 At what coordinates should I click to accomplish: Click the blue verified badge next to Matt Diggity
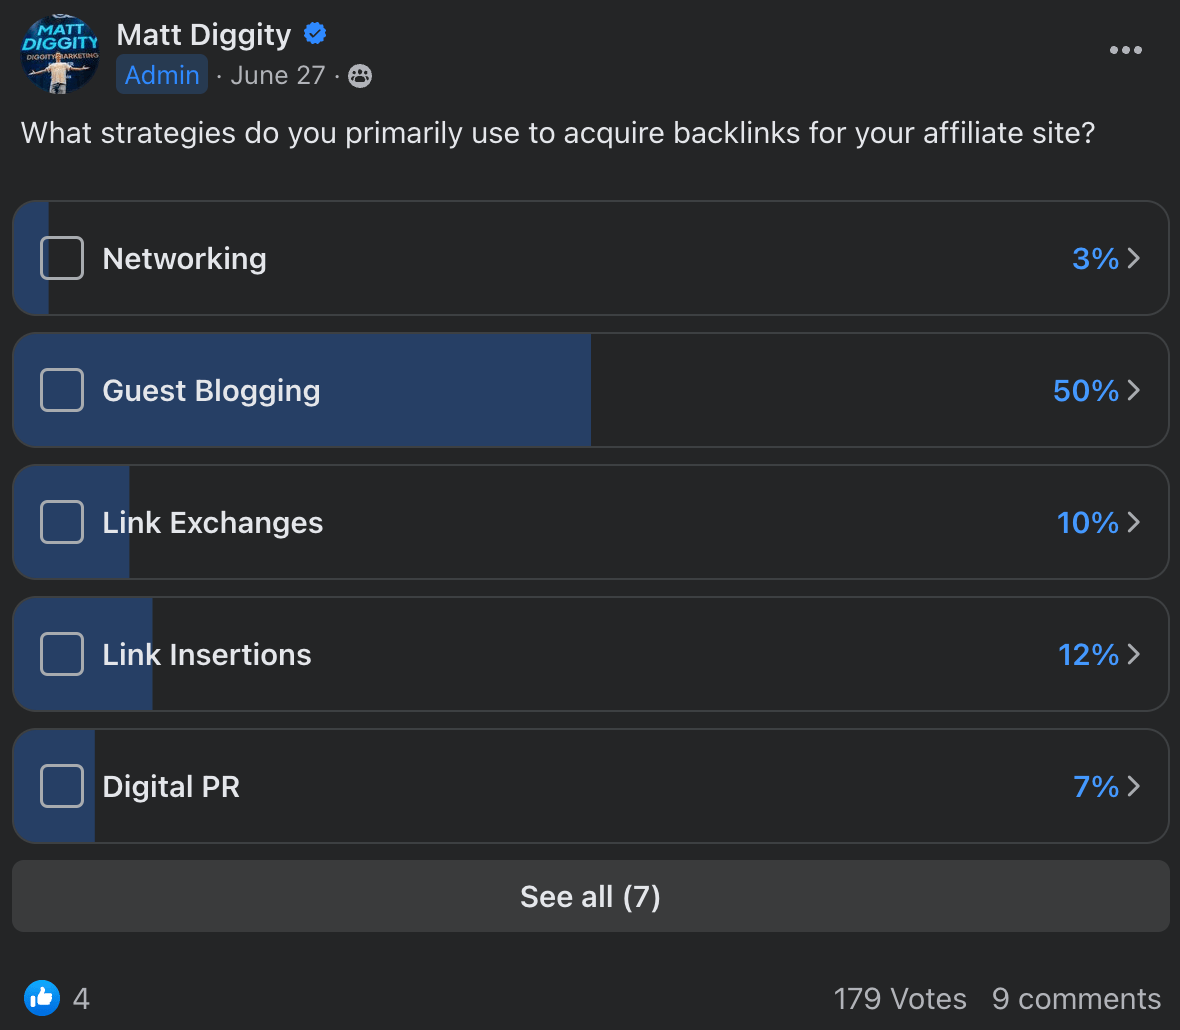(314, 33)
